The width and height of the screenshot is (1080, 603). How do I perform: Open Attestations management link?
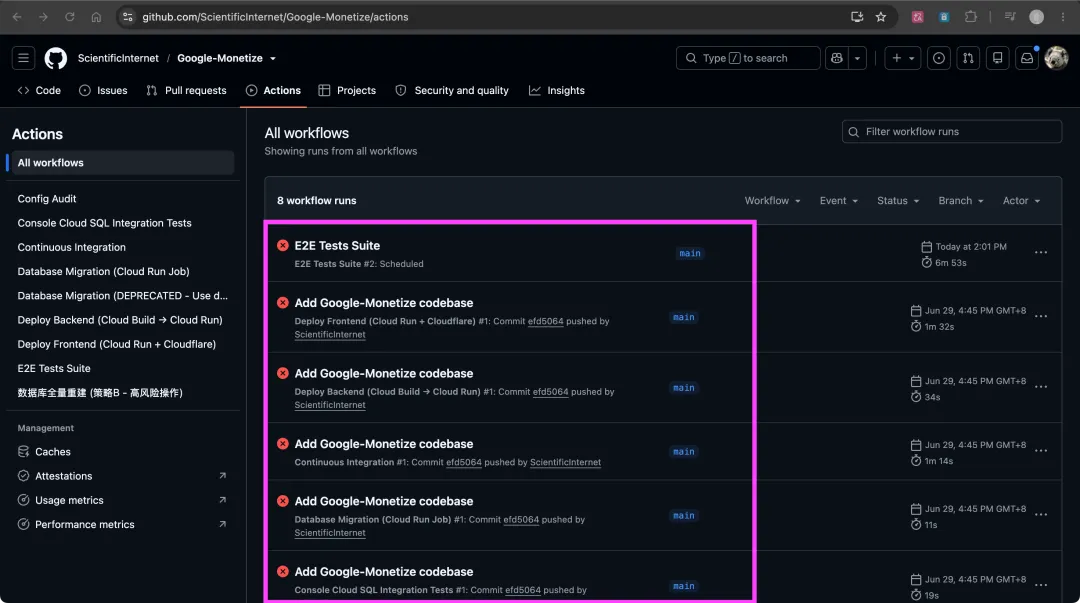[x=63, y=476]
